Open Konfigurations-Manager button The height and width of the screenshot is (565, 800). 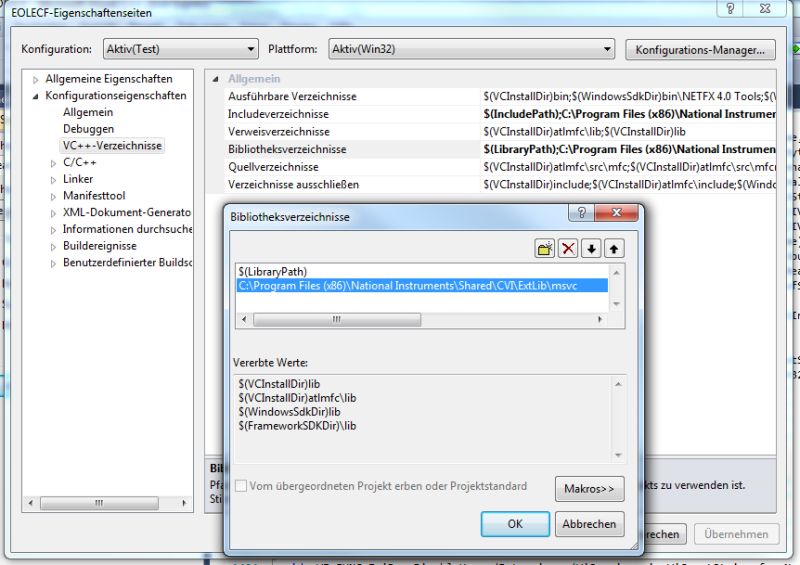(x=700, y=50)
